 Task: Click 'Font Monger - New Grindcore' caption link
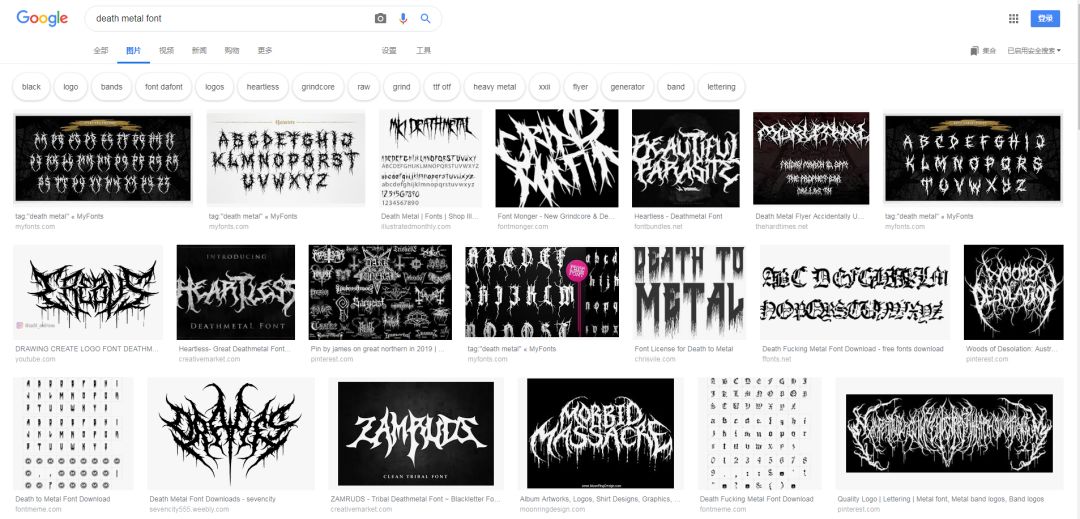(x=556, y=216)
